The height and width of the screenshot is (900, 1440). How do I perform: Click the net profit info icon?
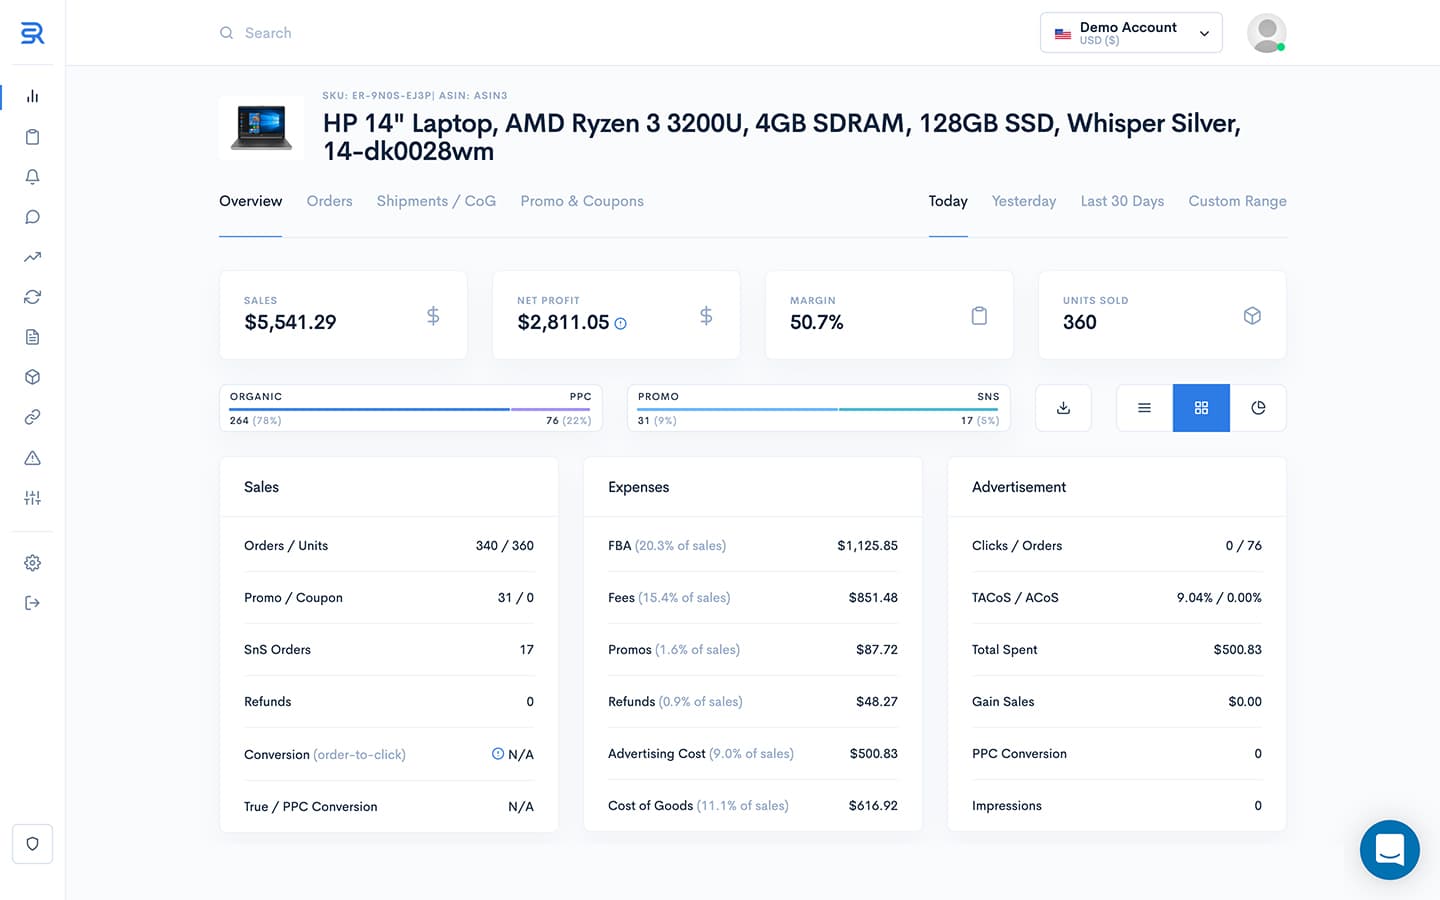pyautogui.click(x=620, y=323)
